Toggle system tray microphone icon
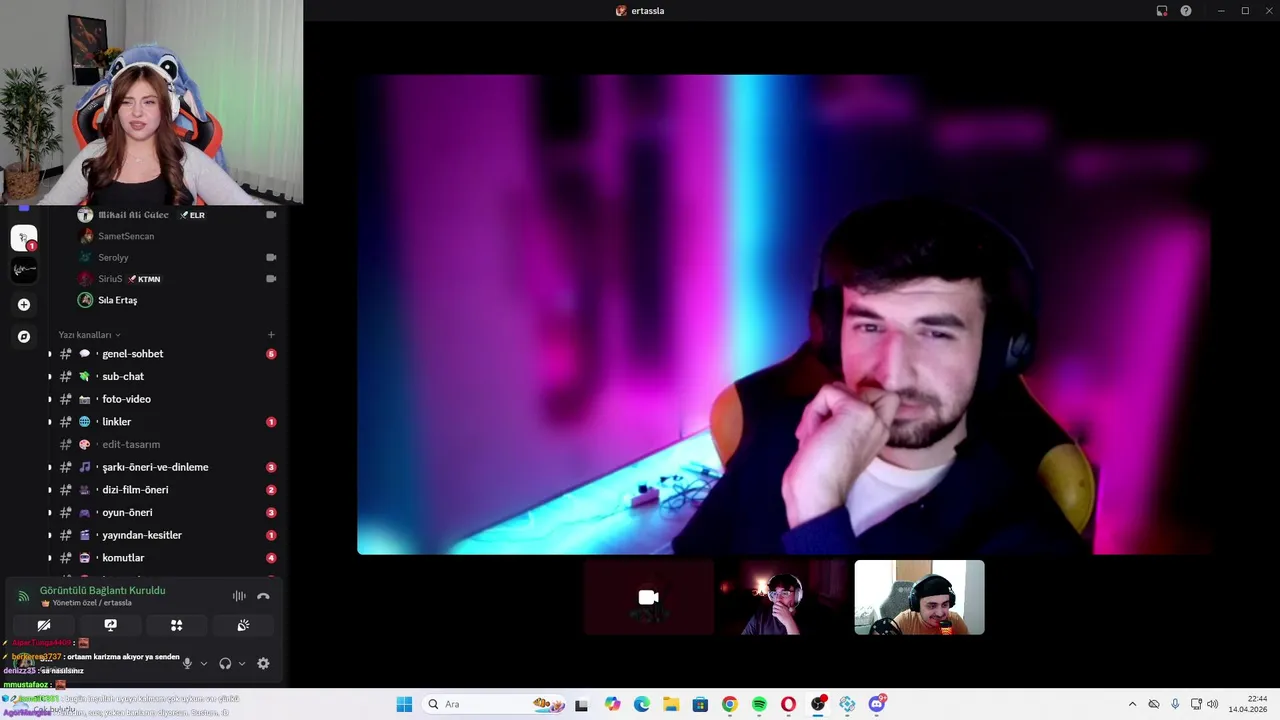The height and width of the screenshot is (720, 1280). (x=1175, y=704)
